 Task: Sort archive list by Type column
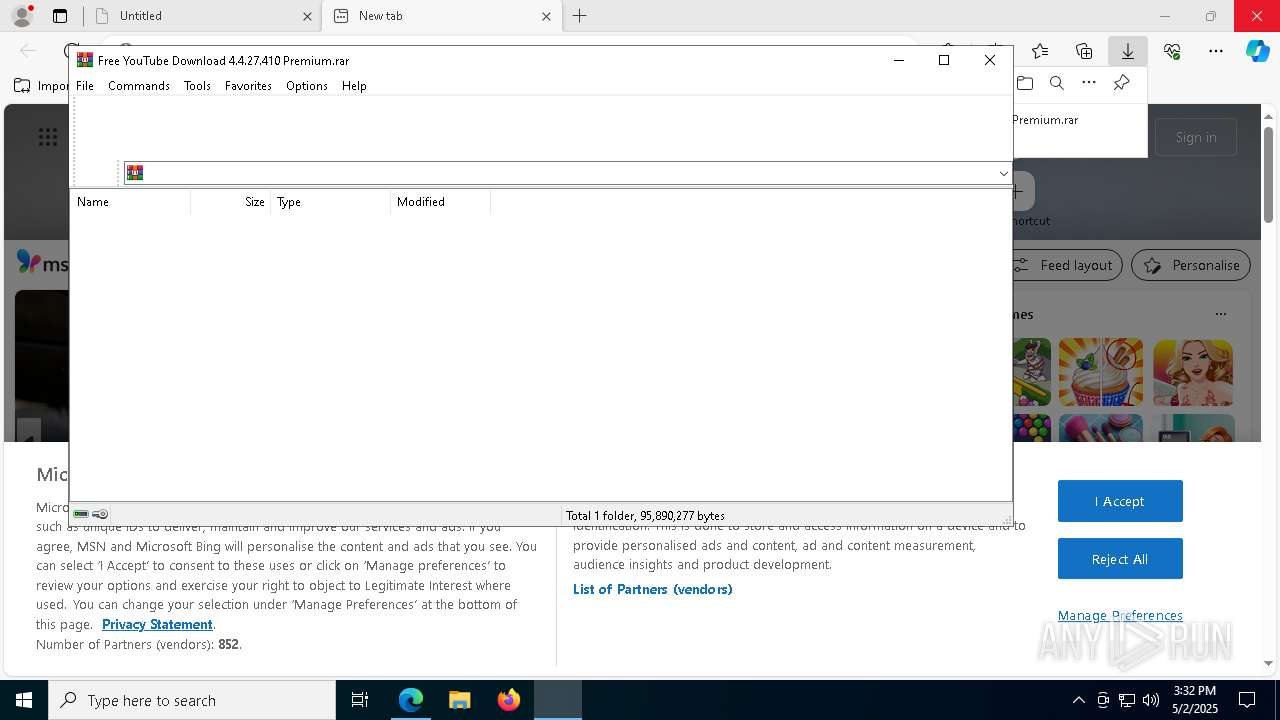tap(331, 202)
